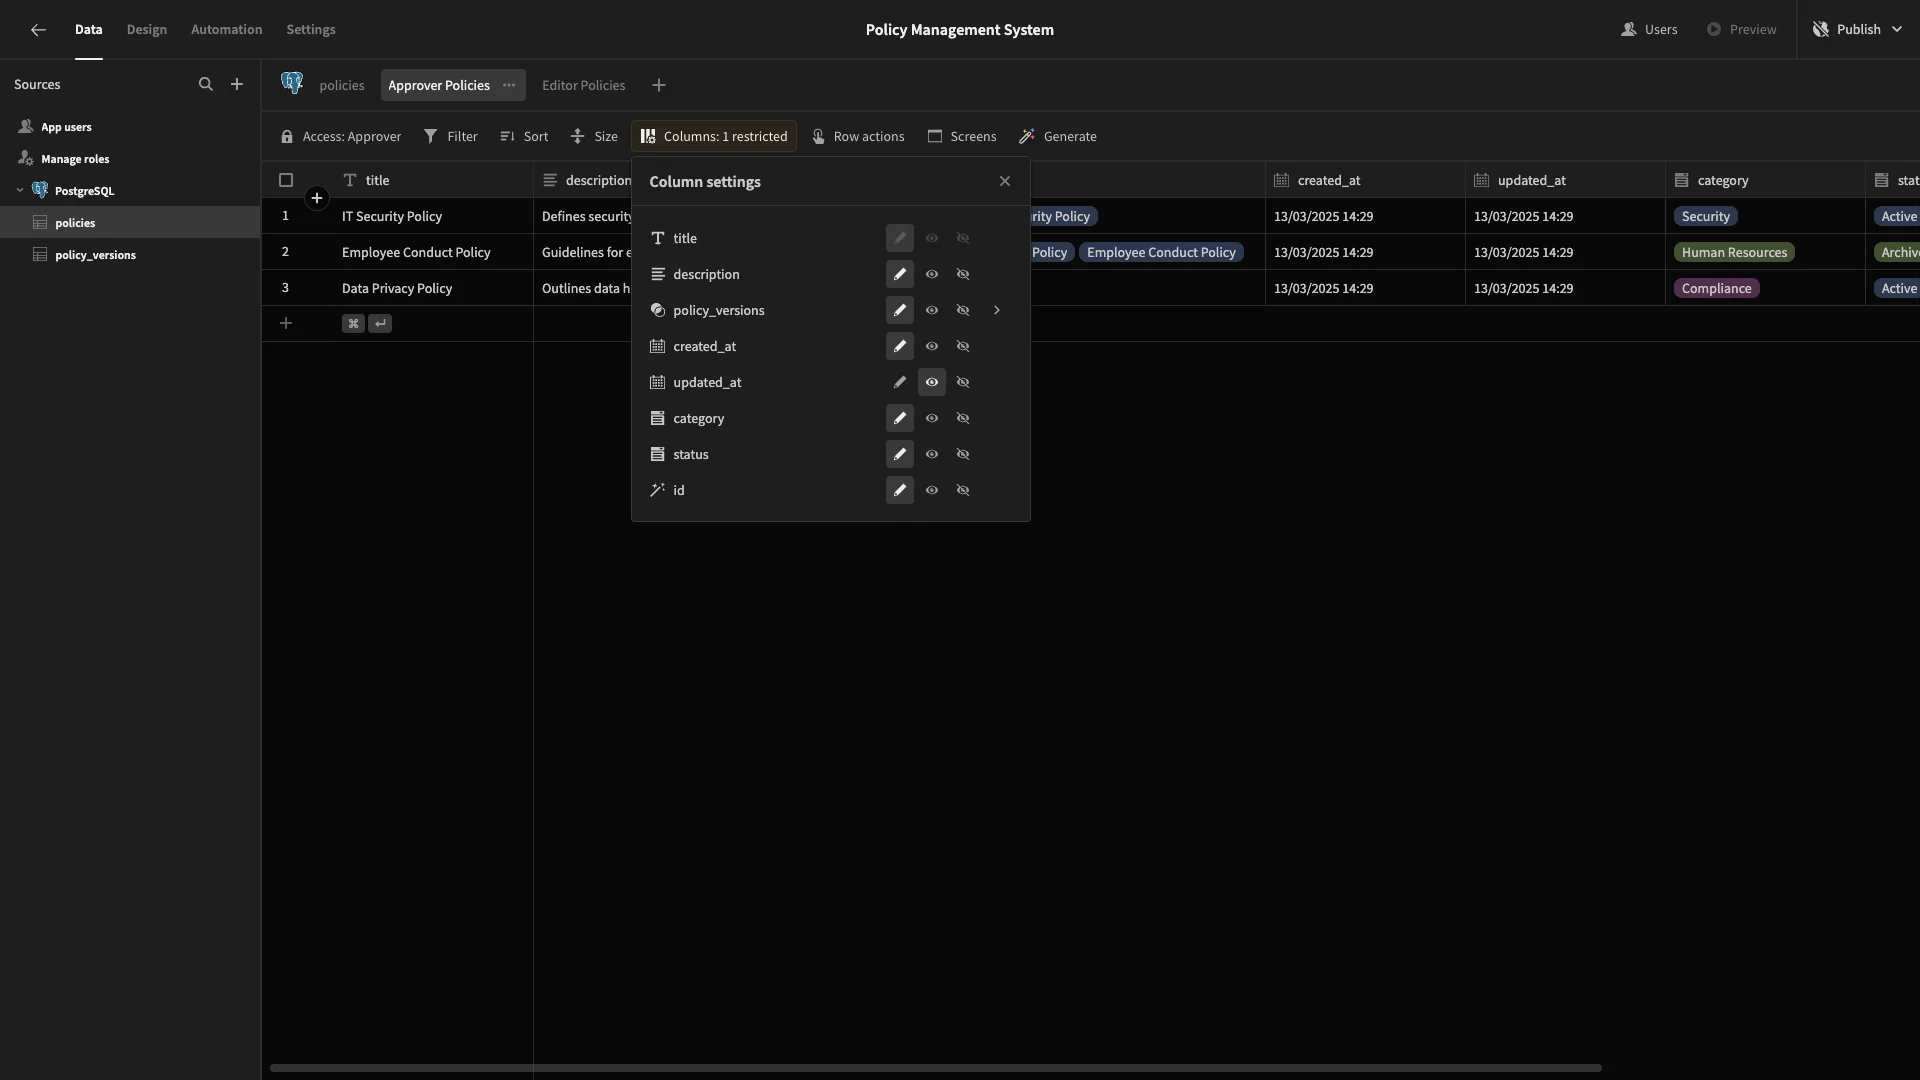Select the Approver Policies view tab
This screenshot has width=1920, height=1080.
tap(439, 86)
